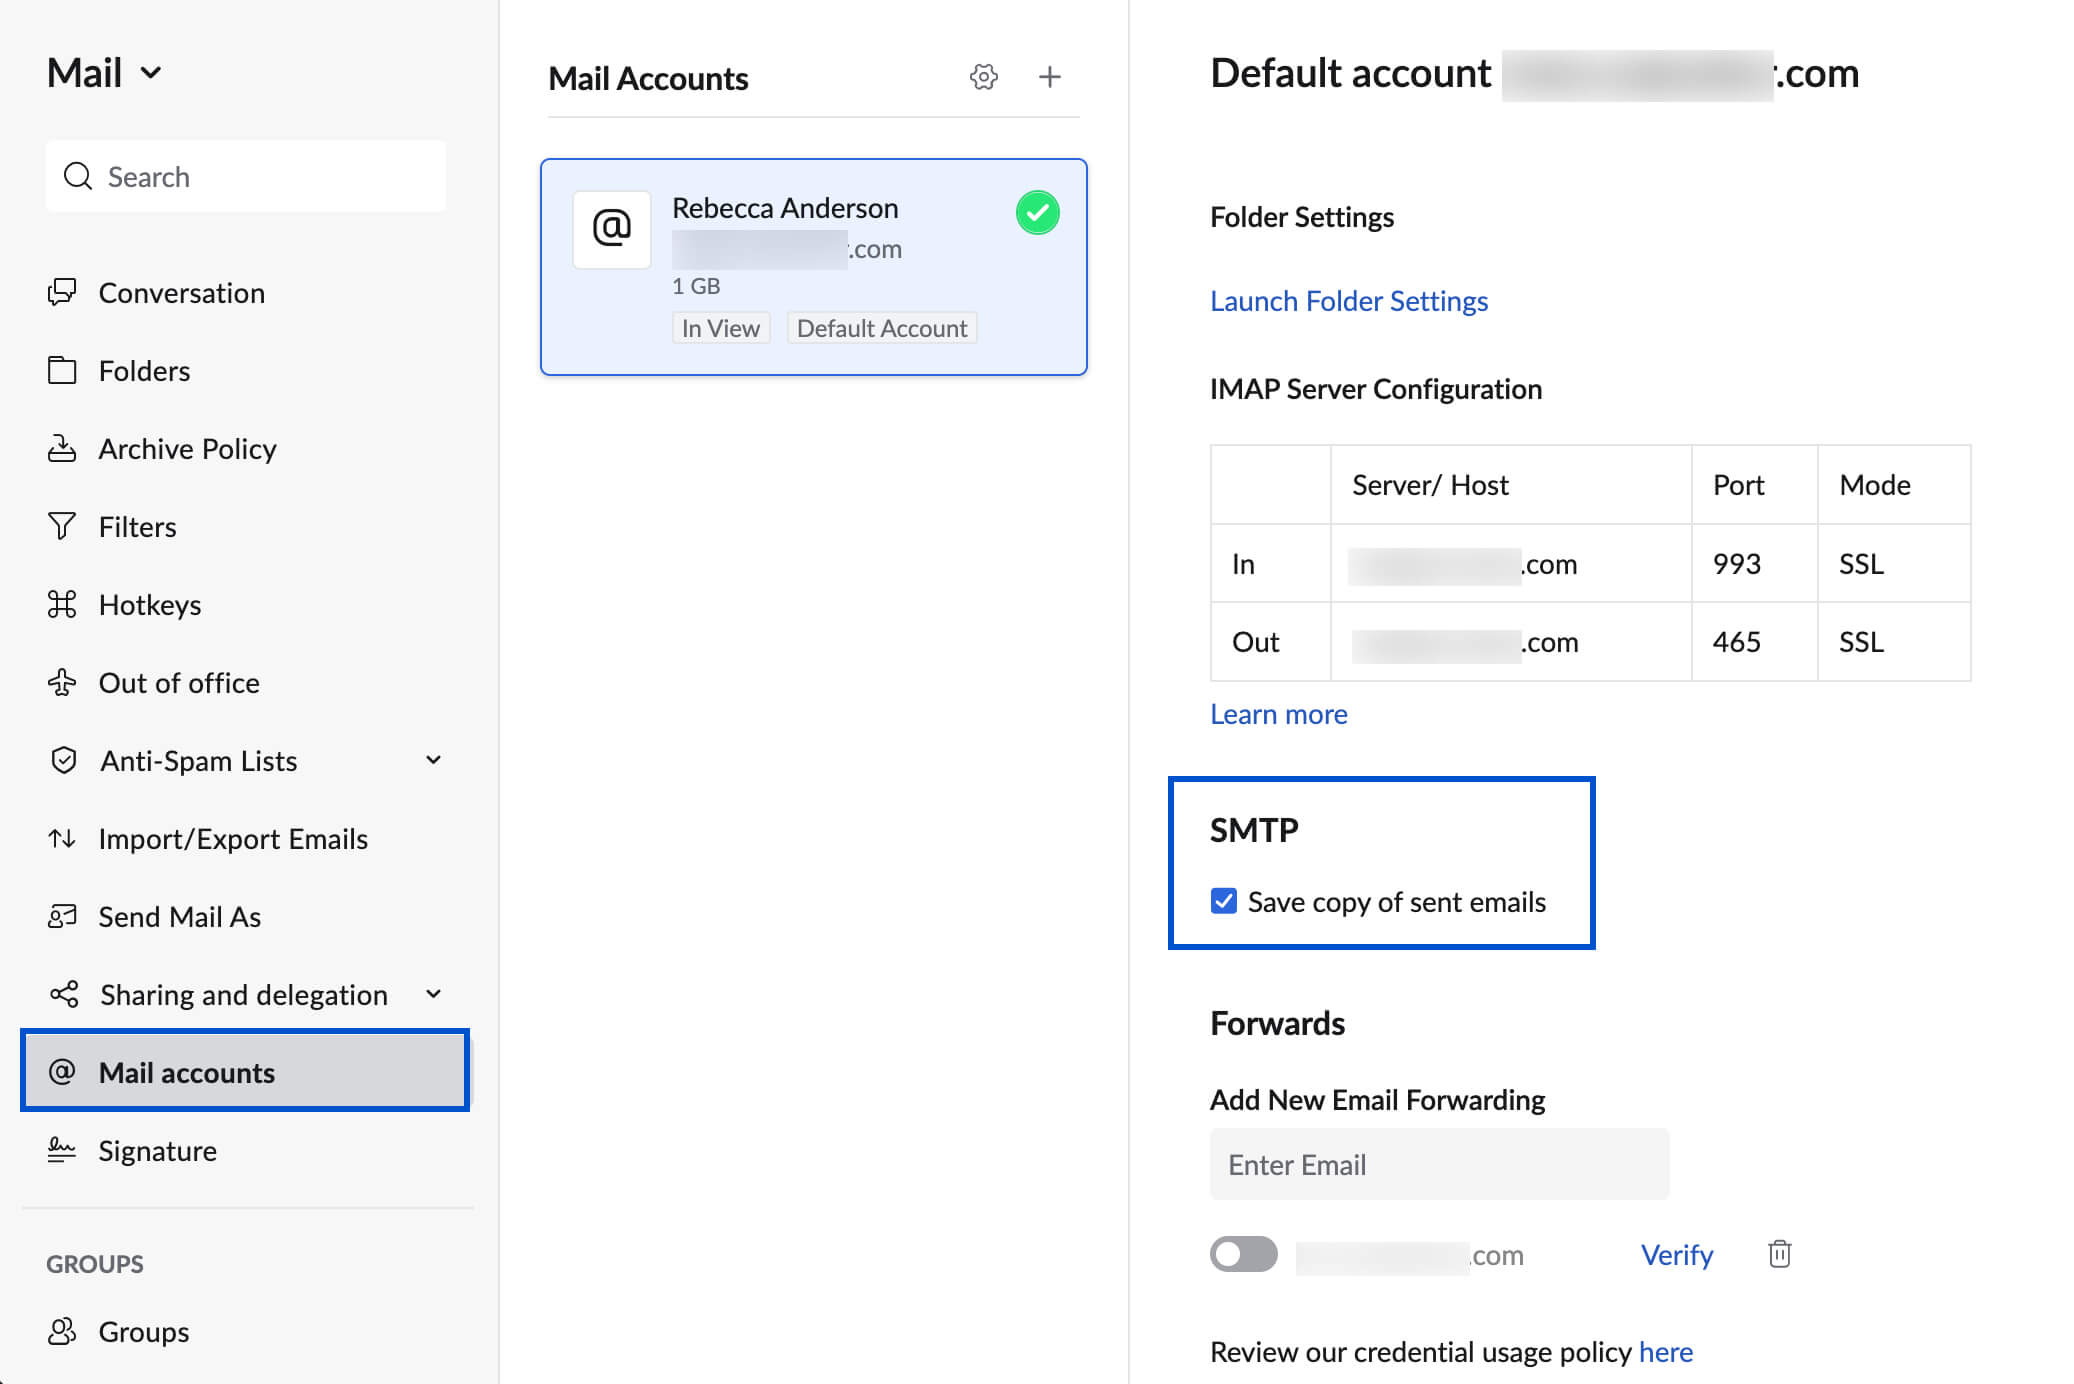2074x1384 pixels.
Task: Select the Signature menu item
Action: (154, 1149)
